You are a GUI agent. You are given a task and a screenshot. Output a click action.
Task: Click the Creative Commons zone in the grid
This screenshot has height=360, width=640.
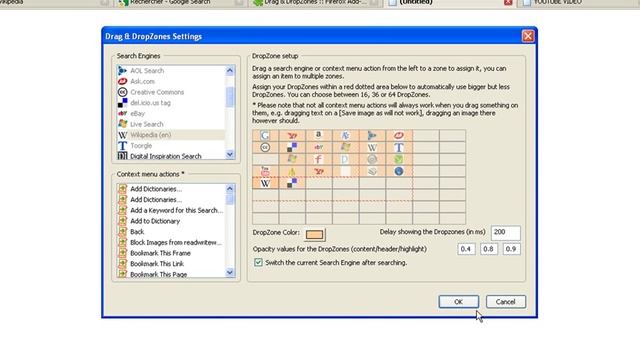point(265,147)
